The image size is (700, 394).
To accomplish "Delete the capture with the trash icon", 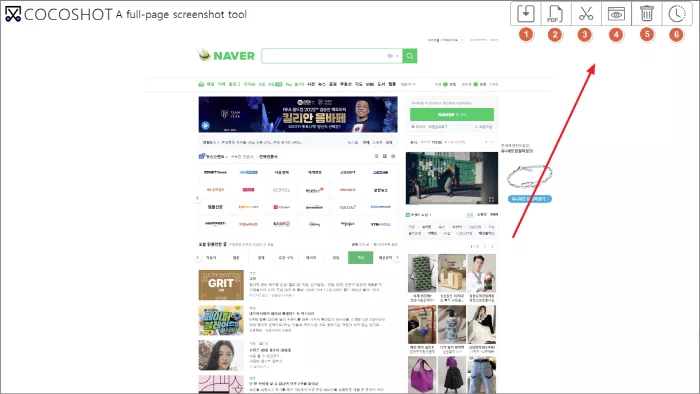I will [x=646, y=13].
